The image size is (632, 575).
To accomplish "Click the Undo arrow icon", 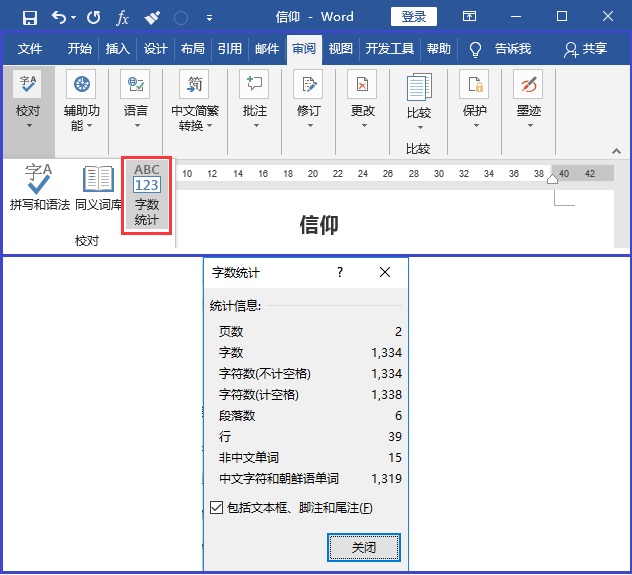I will tap(59, 17).
